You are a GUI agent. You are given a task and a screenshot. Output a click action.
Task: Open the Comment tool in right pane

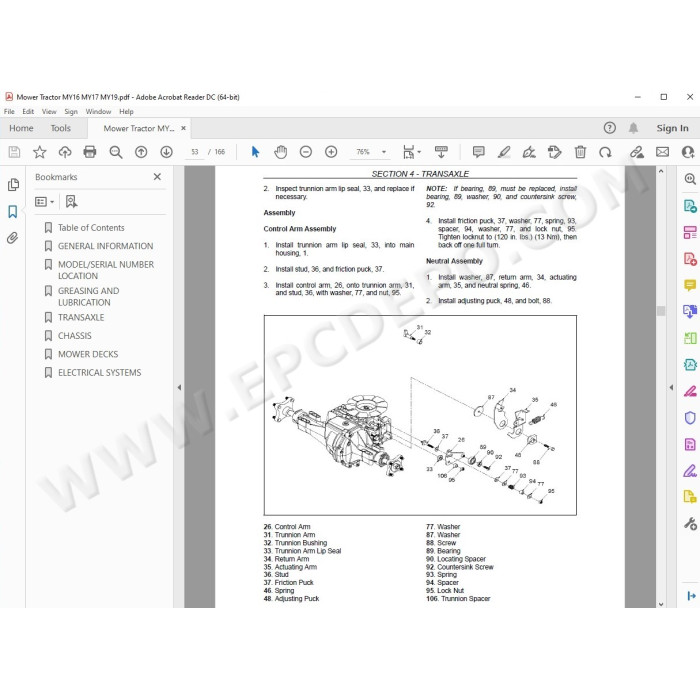(x=690, y=285)
